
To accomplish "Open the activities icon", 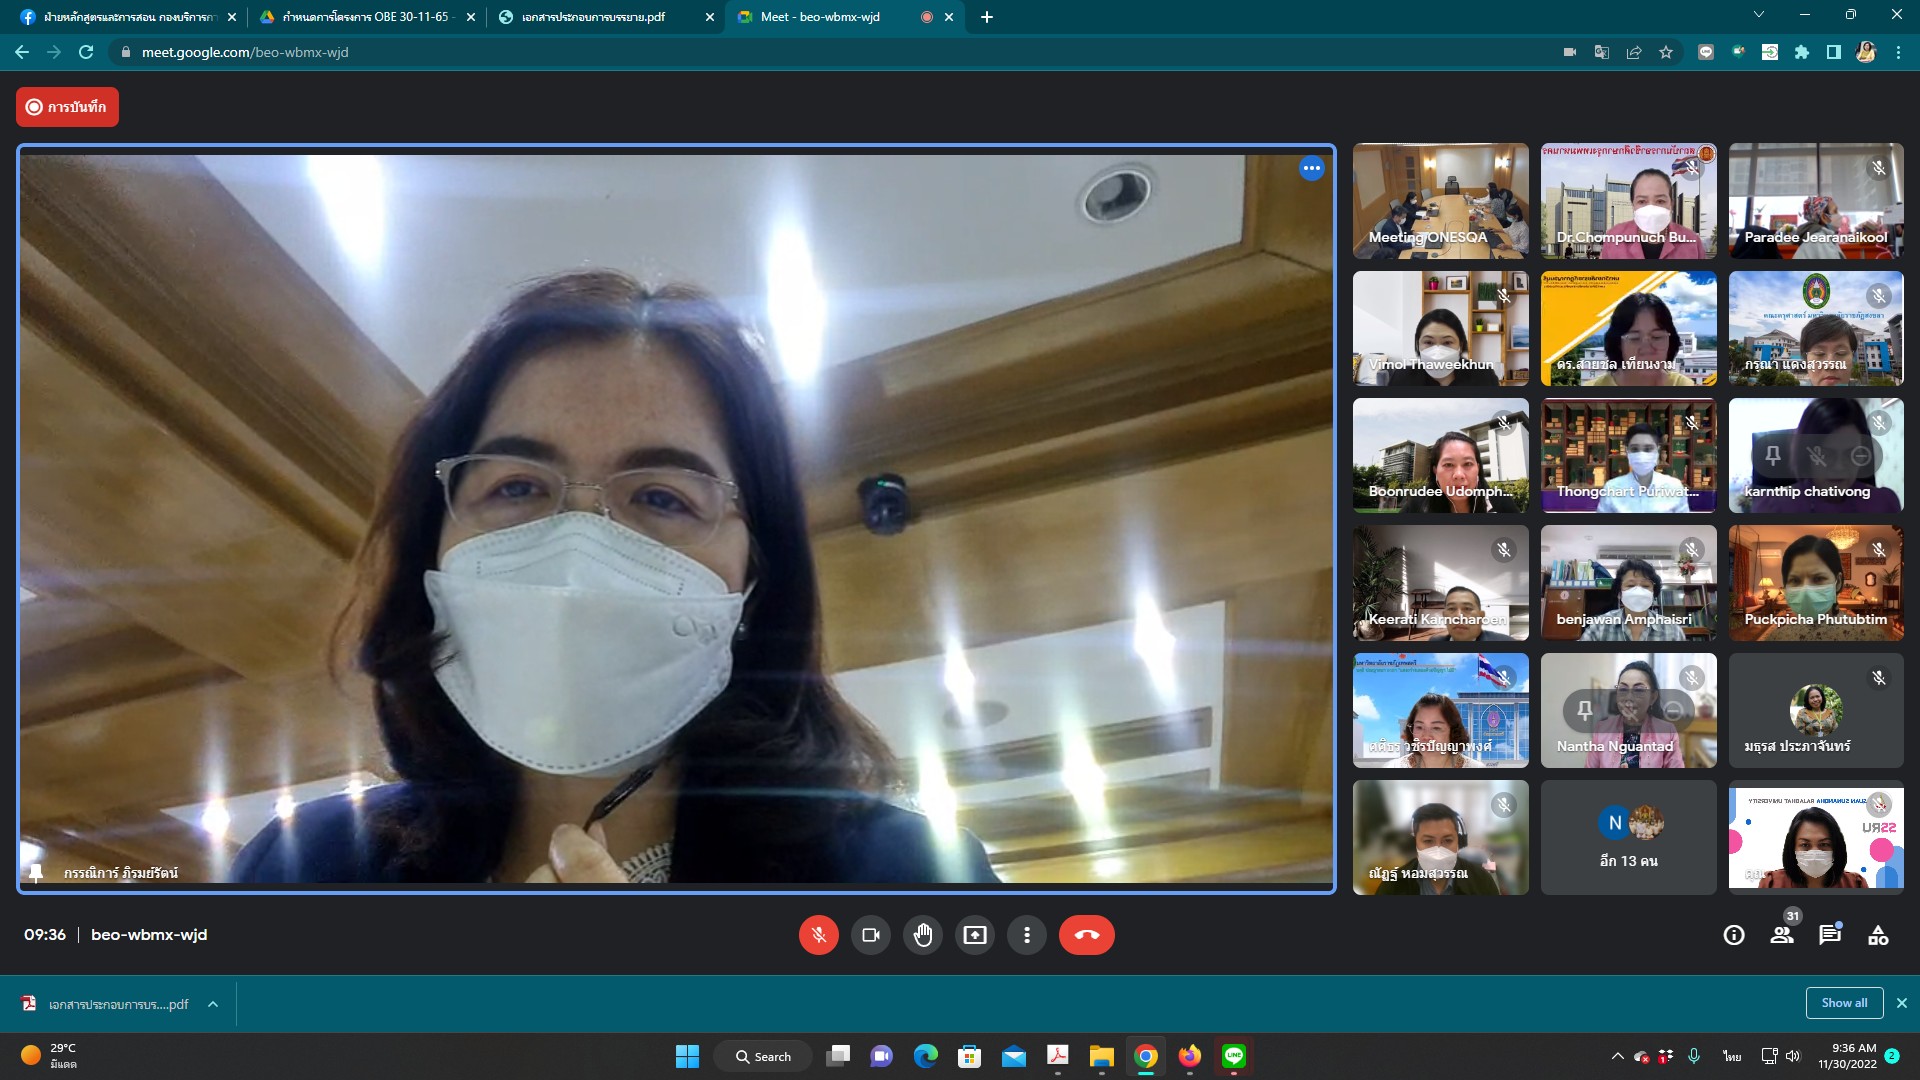I will [x=1878, y=935].
